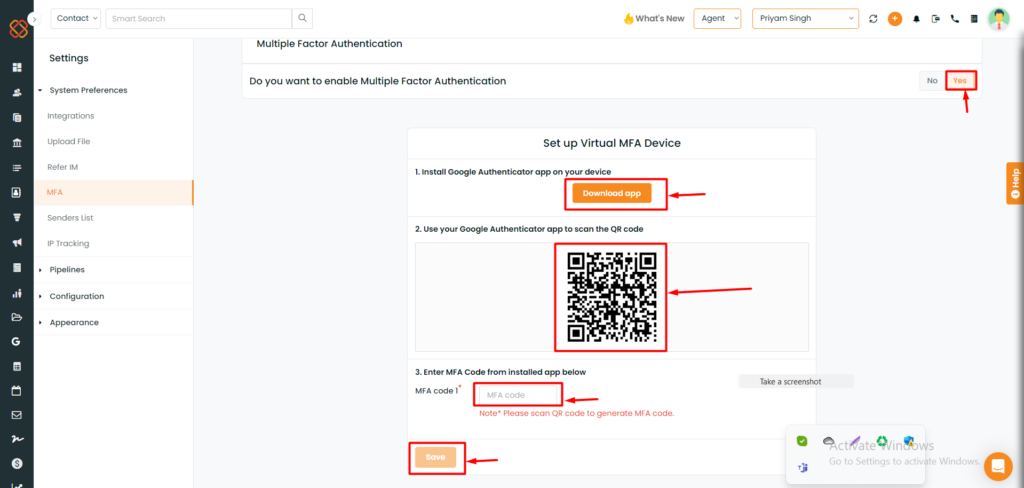Expand the Pipelines settings section

67,269
